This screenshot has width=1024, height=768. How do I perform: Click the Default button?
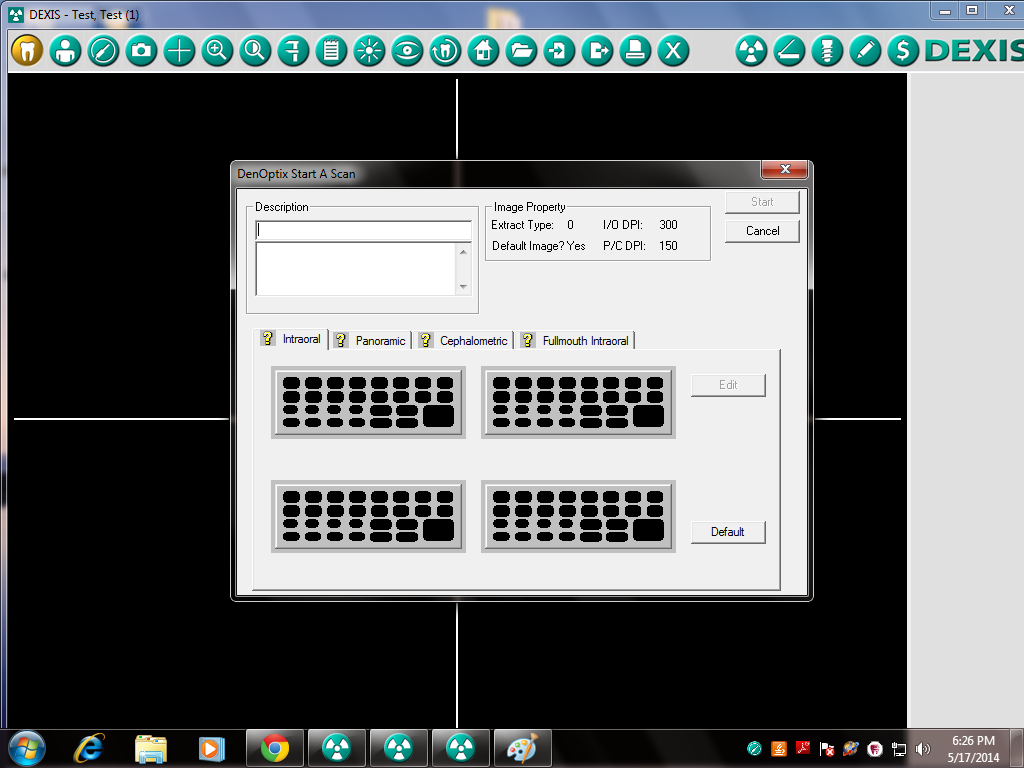(x=728, y=532)
